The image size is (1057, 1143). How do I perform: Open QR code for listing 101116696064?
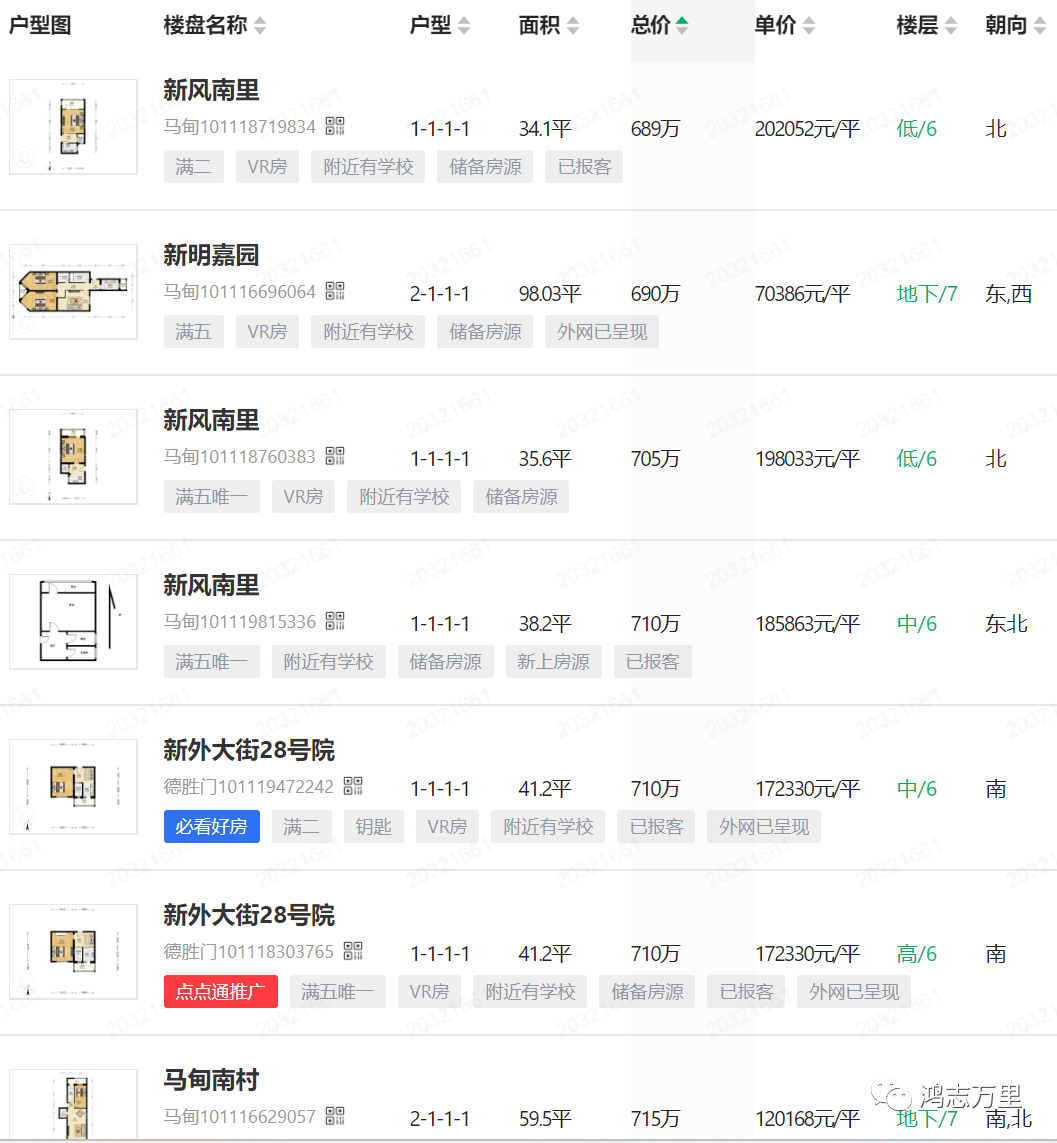[335, 291]
